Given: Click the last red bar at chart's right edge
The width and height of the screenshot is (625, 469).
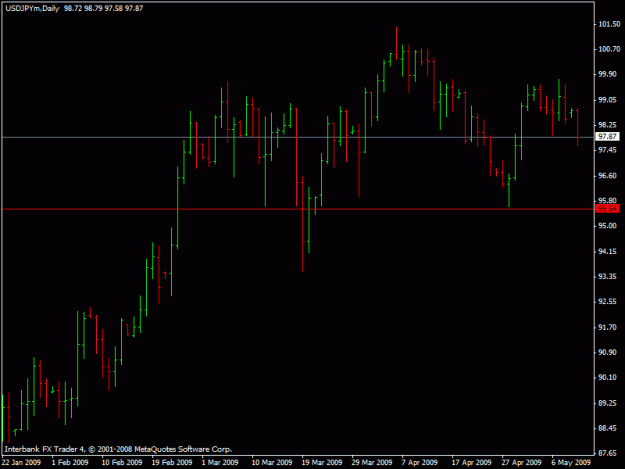Looking at the screenshot, I should (x=578, y=127).
